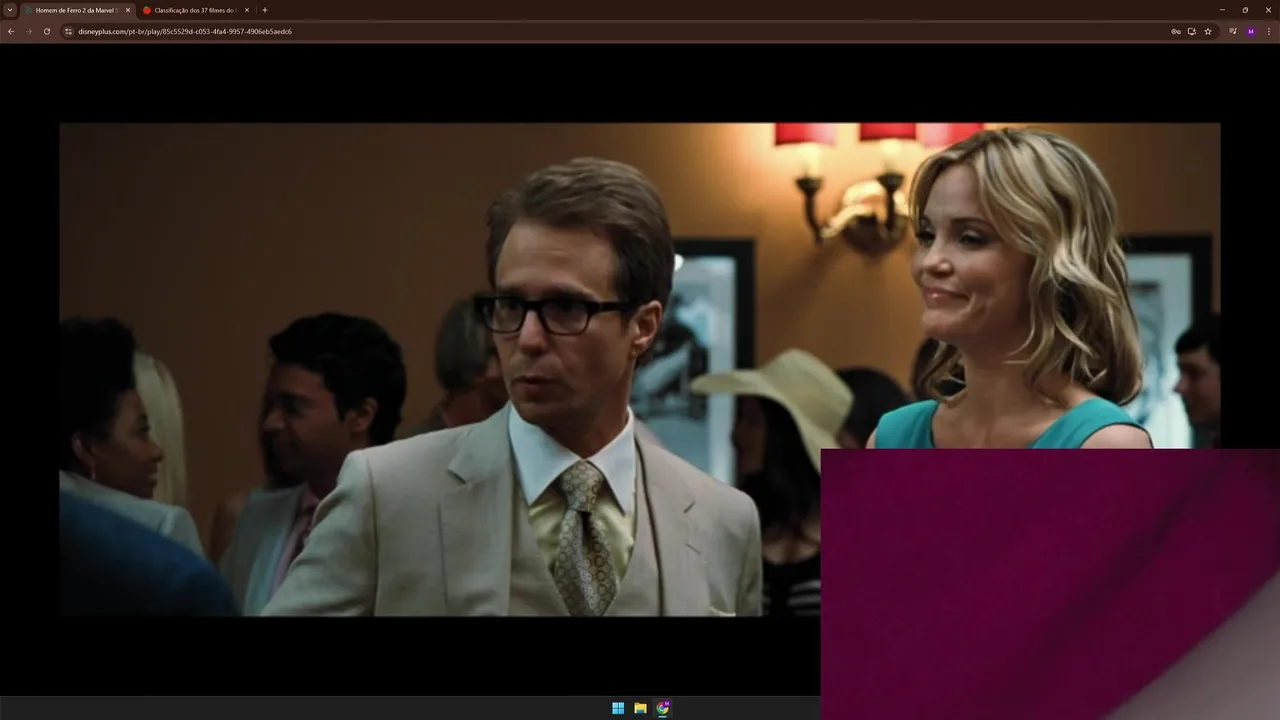Click the Chrome icon in the taskbar

coord(662,708)
